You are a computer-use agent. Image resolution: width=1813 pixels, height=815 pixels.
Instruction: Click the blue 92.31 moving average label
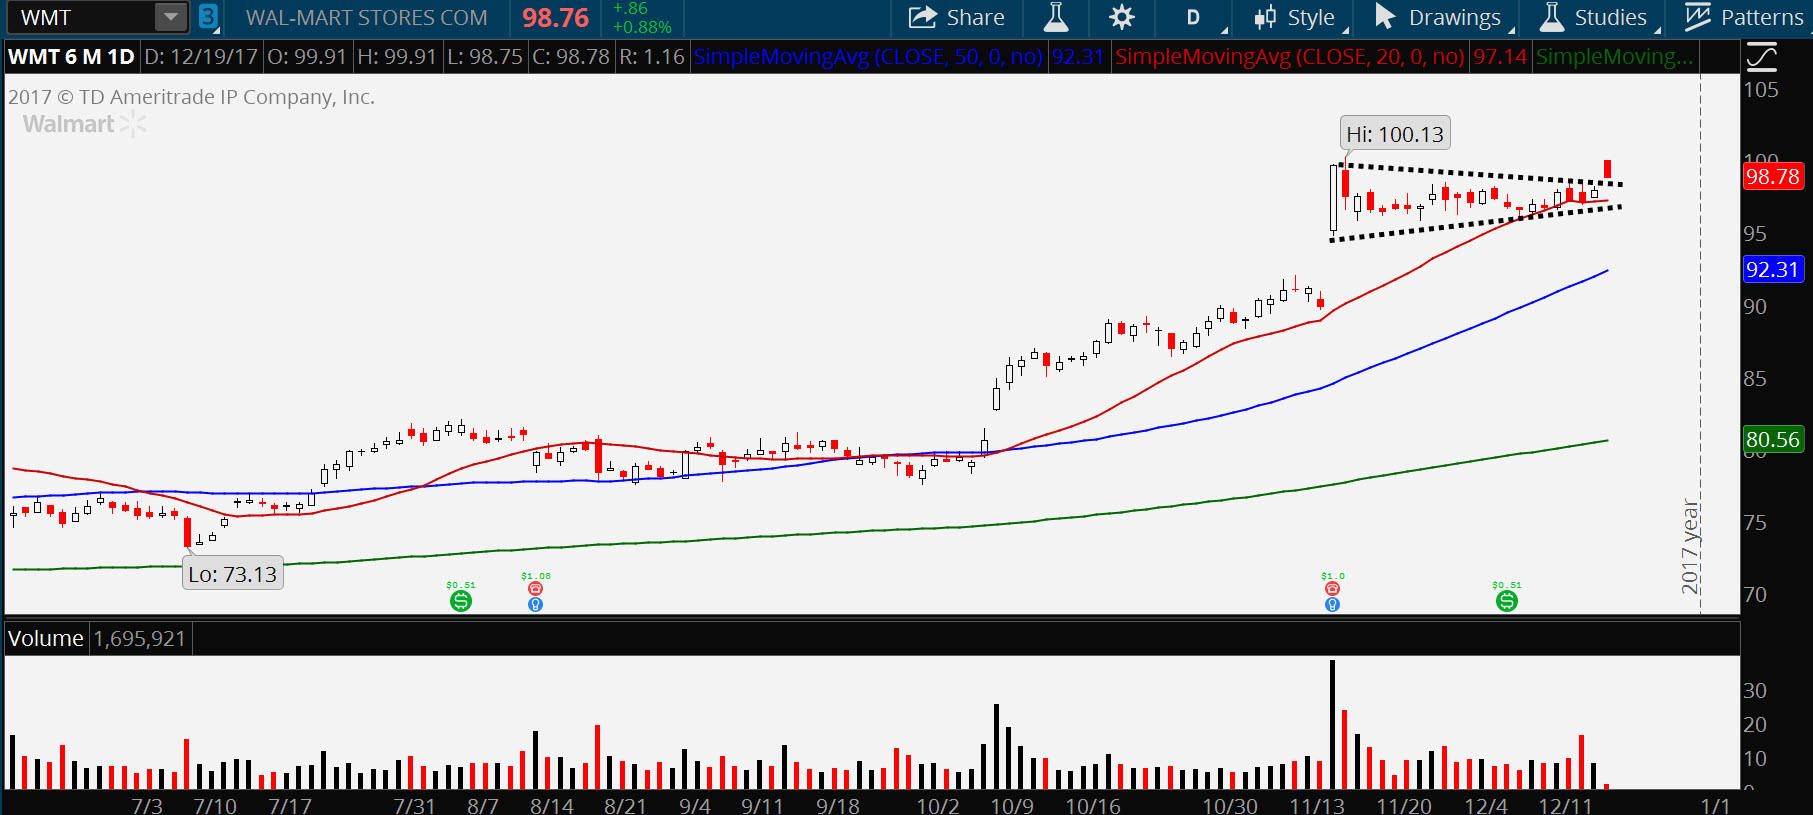pyautogui.click(x=1772, y=269)
